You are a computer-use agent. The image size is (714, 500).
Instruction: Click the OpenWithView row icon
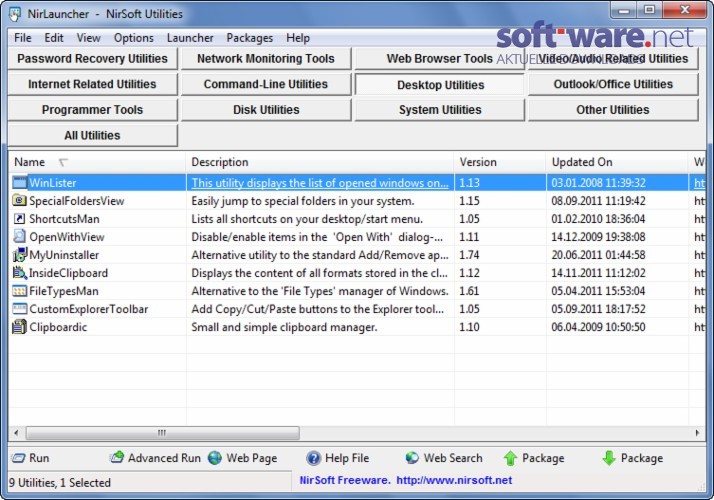(x=20, y=236)
